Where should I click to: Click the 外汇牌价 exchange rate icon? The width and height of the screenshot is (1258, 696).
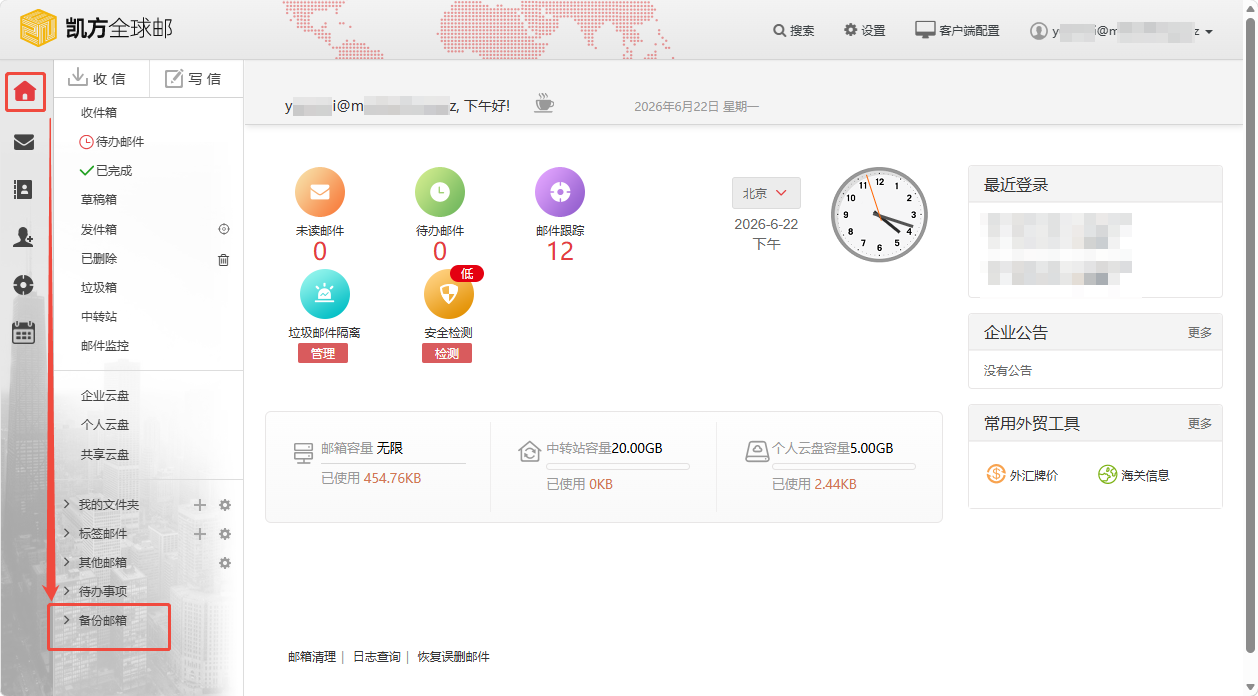point(996,474)
